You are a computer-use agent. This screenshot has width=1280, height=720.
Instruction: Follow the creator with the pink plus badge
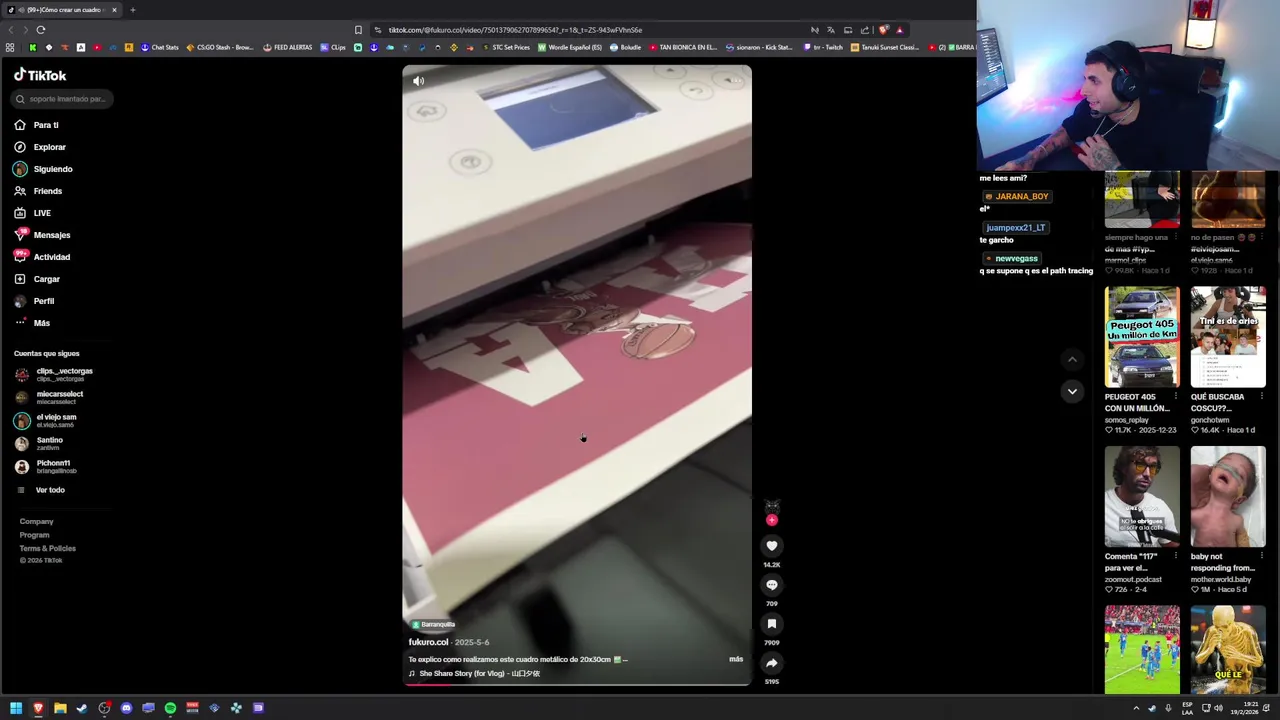click(x=771, y=520)
